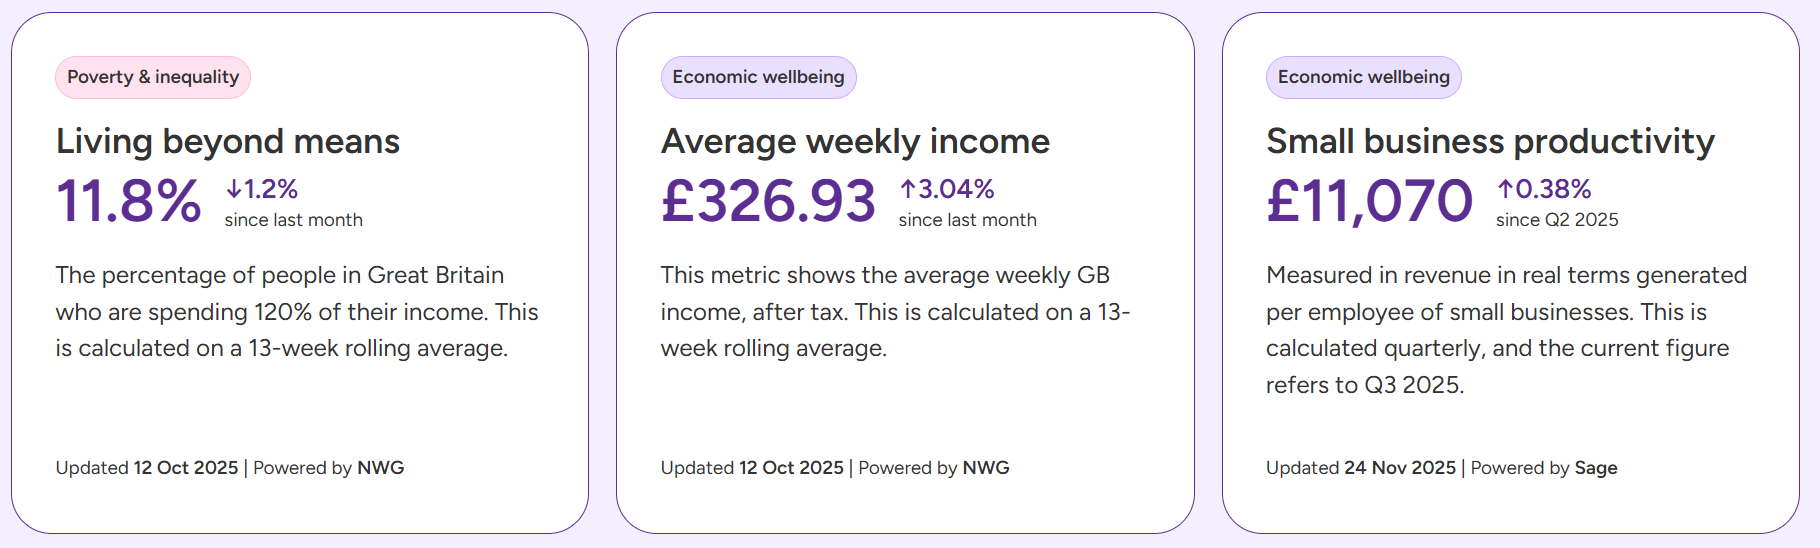Click the down arrow beside 1.2%
Screen dimensions: 1820x548
coord(233,188)
